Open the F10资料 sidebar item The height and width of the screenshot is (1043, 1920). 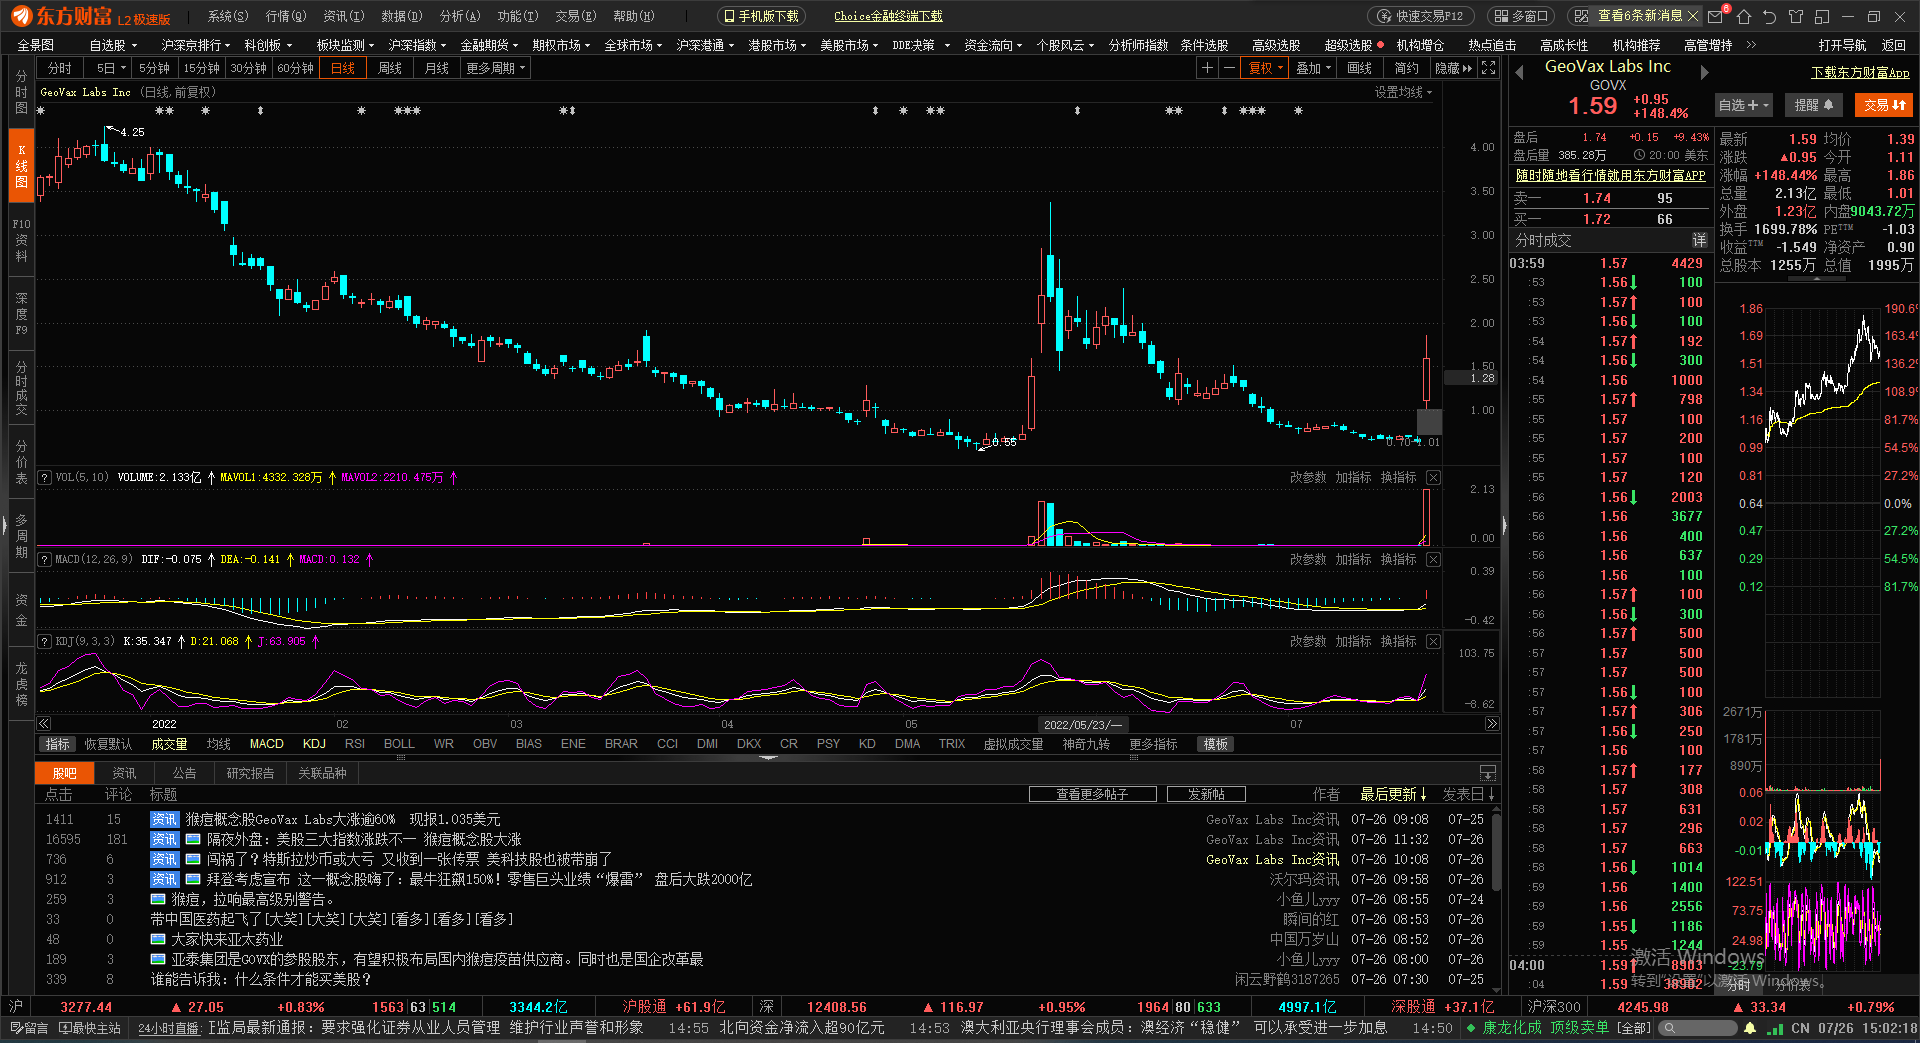(21, 240)
